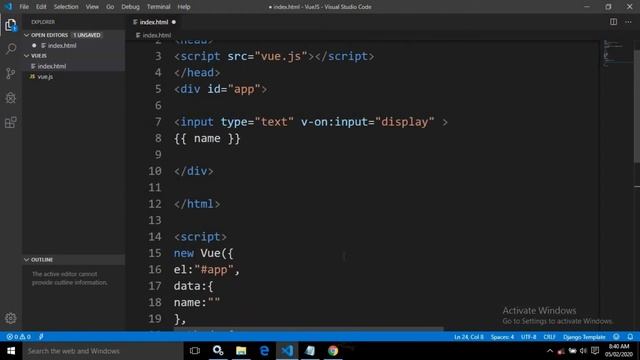The height and width of the screenshot is (360, 640).
Task: Open the editor More Actions ellipsis
Action: click(x=628, y=22)
